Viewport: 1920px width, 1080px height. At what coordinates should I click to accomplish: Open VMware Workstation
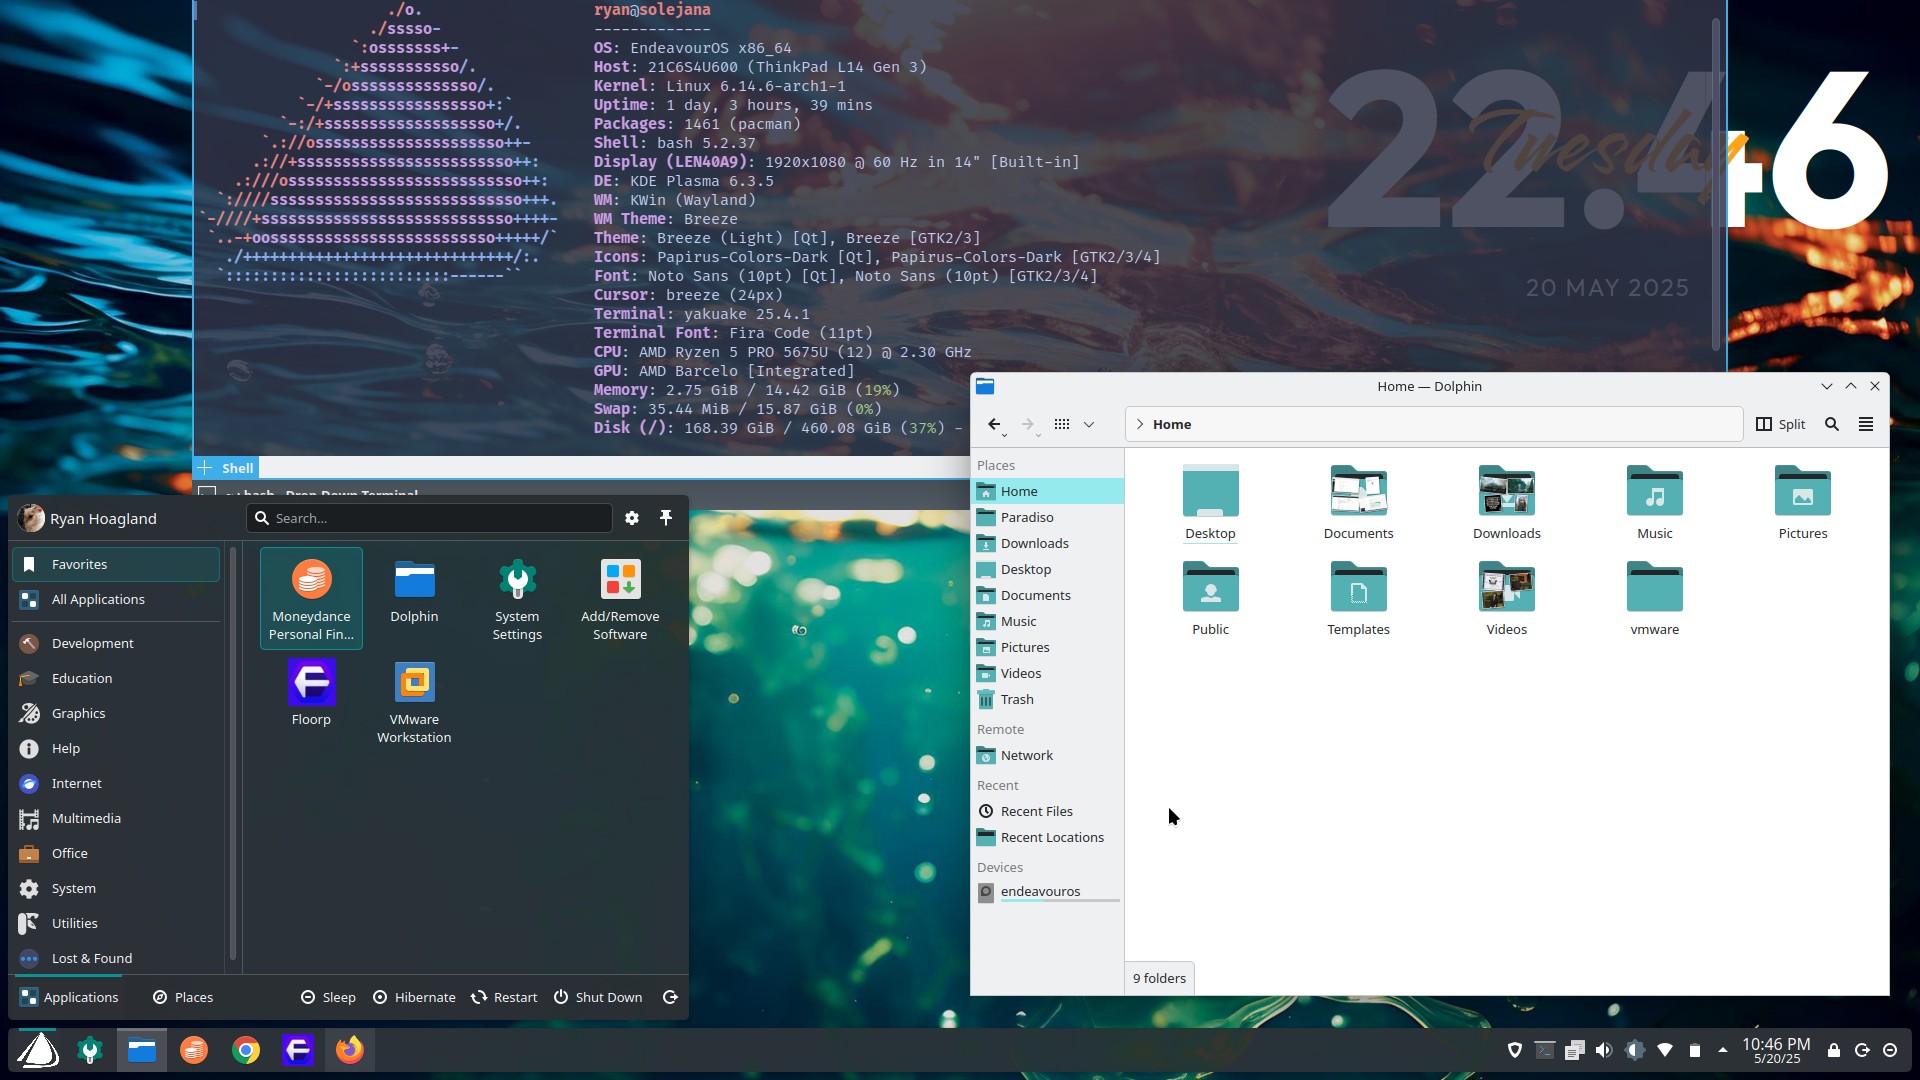[x=414, y=701]
